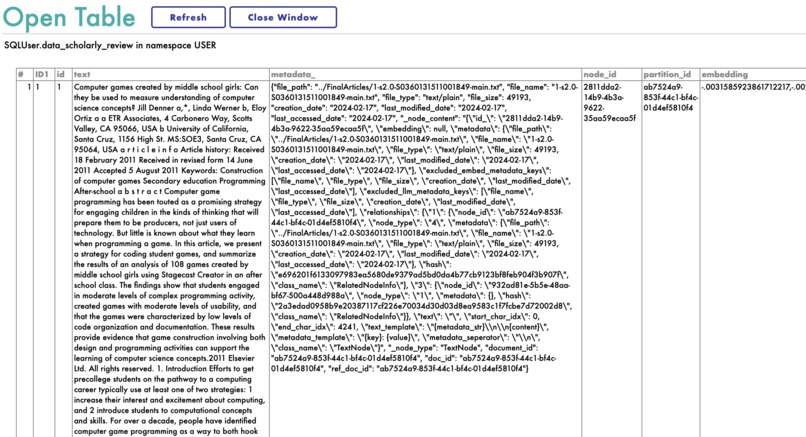Click the metadata_ cell with file_path JSON
Image resolution: width=806 pixels, height=437 pixels.
pos(425,259)
